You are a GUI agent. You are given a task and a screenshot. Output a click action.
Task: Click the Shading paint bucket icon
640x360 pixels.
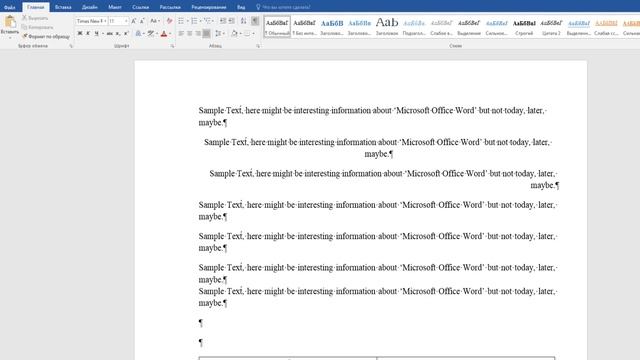pos(234,33)
